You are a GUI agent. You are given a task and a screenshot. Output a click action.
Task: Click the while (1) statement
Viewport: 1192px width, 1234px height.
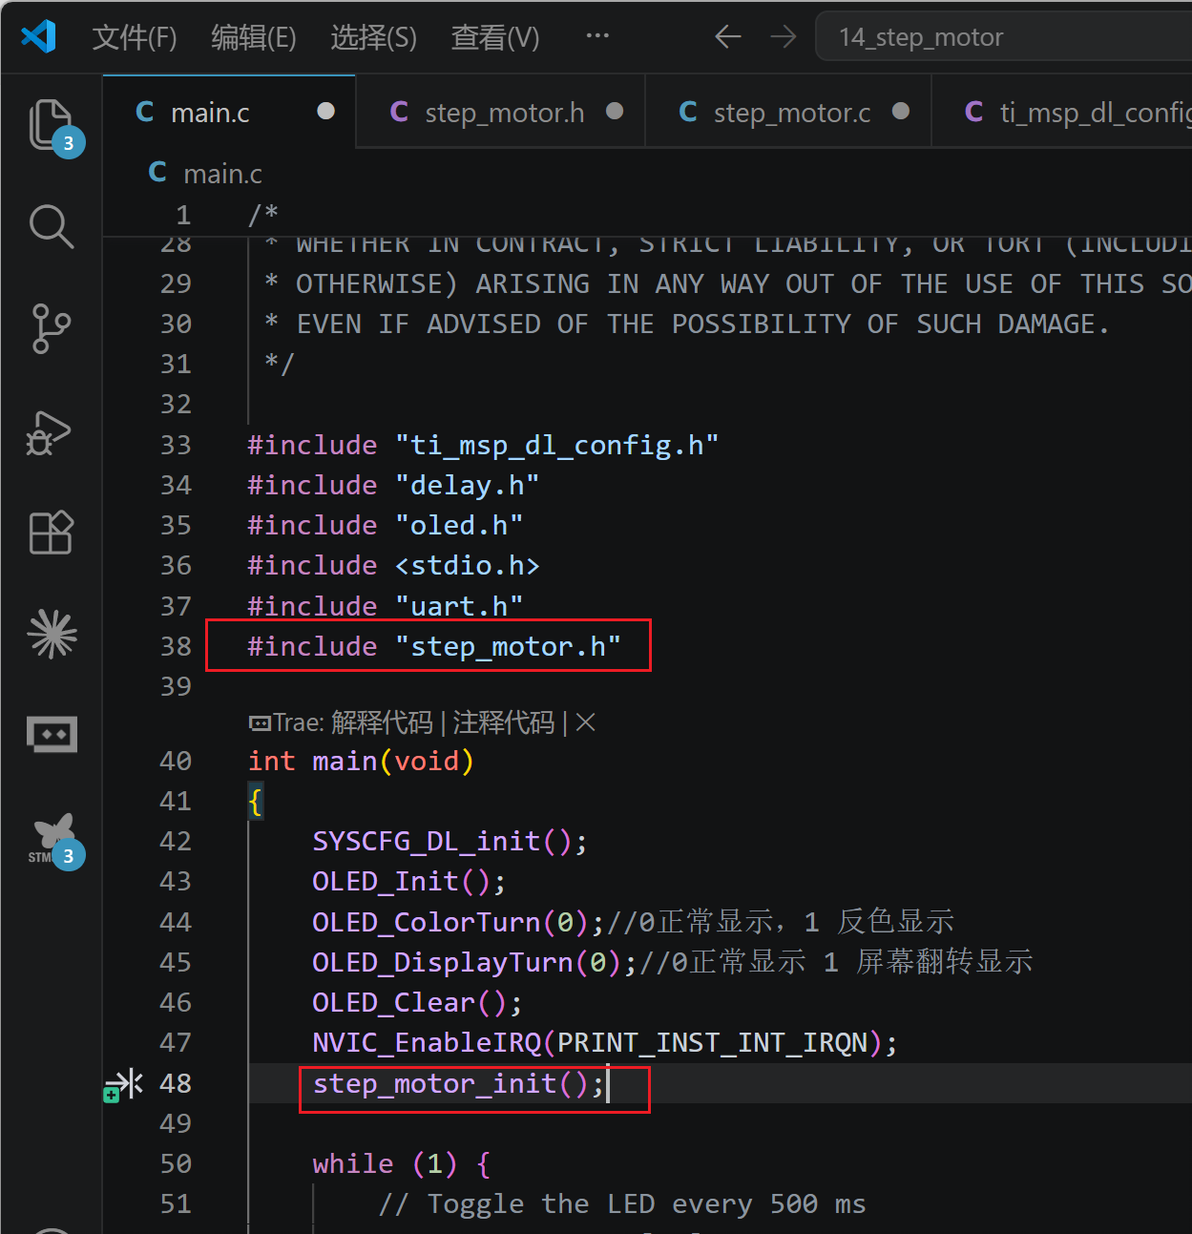click(401, 1163)
